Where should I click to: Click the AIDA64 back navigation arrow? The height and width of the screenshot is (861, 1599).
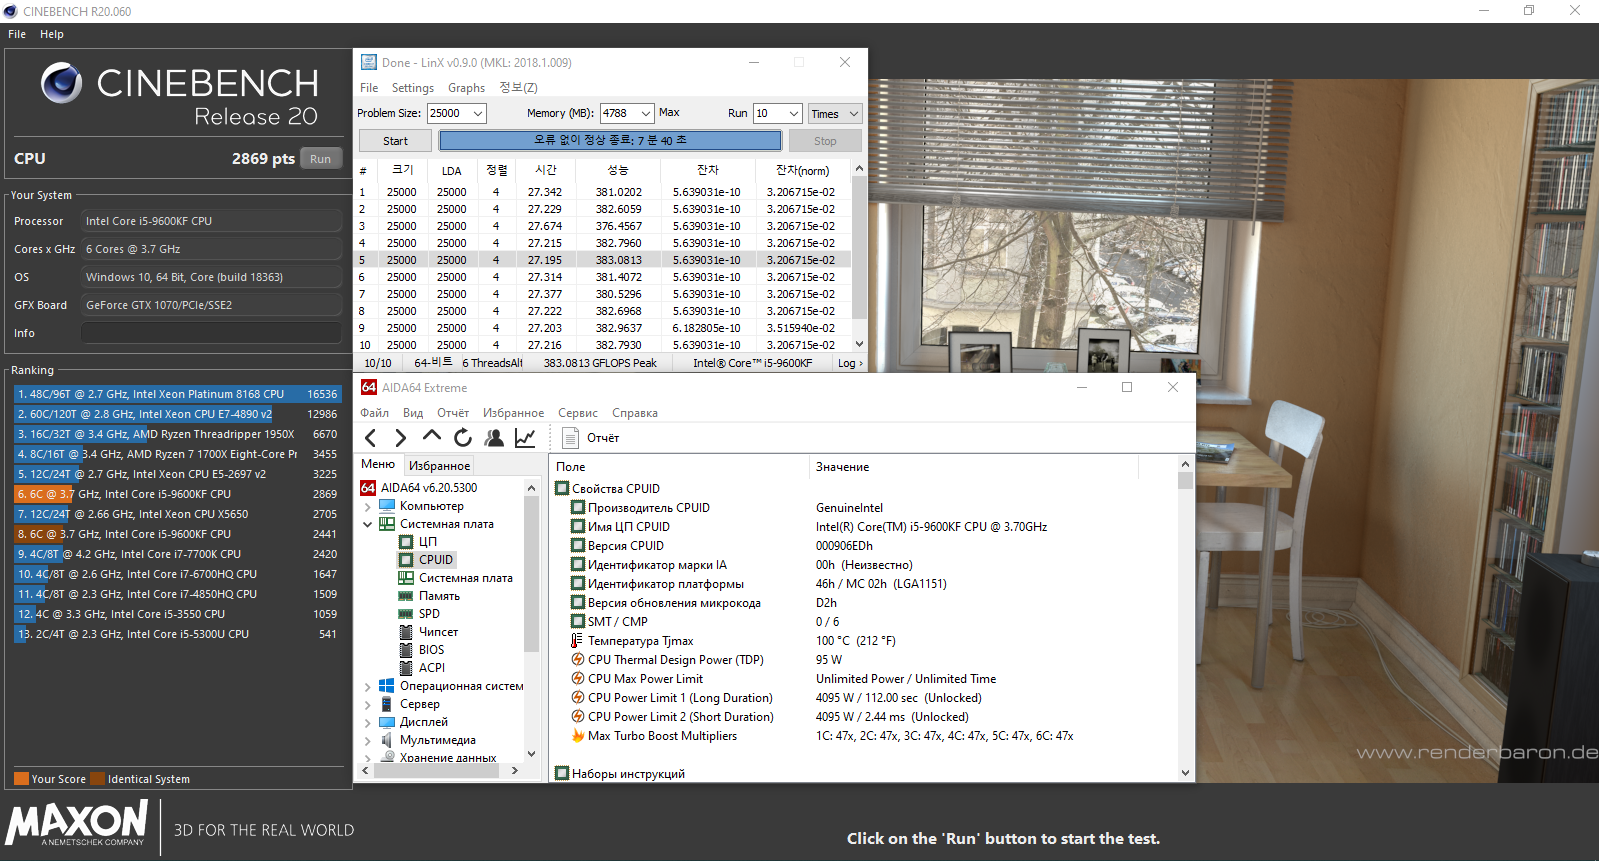(371, 438)
